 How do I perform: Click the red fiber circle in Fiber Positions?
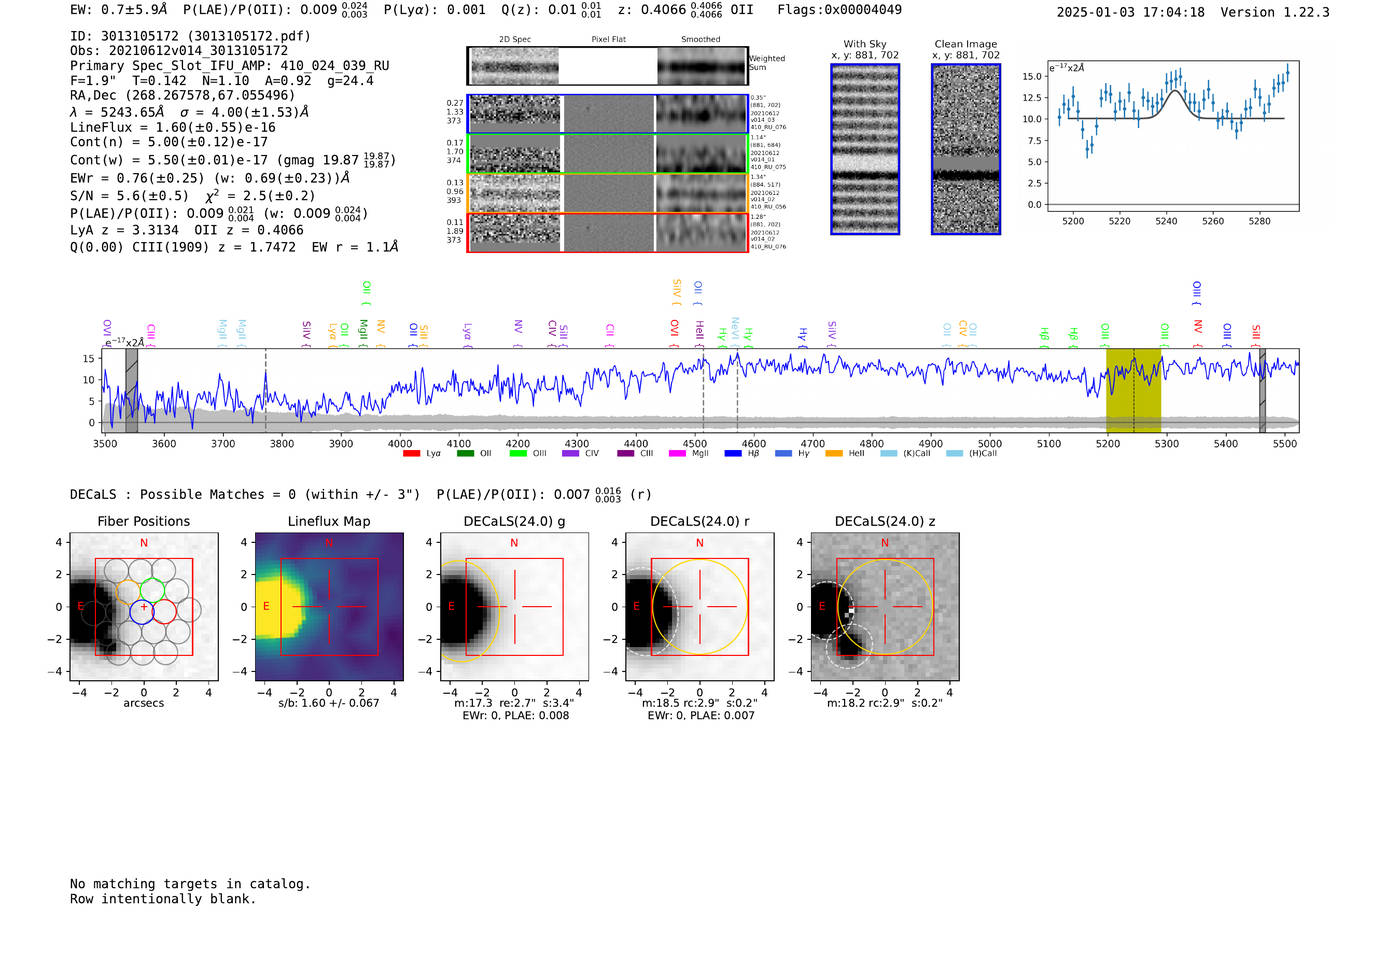[165, 611]
